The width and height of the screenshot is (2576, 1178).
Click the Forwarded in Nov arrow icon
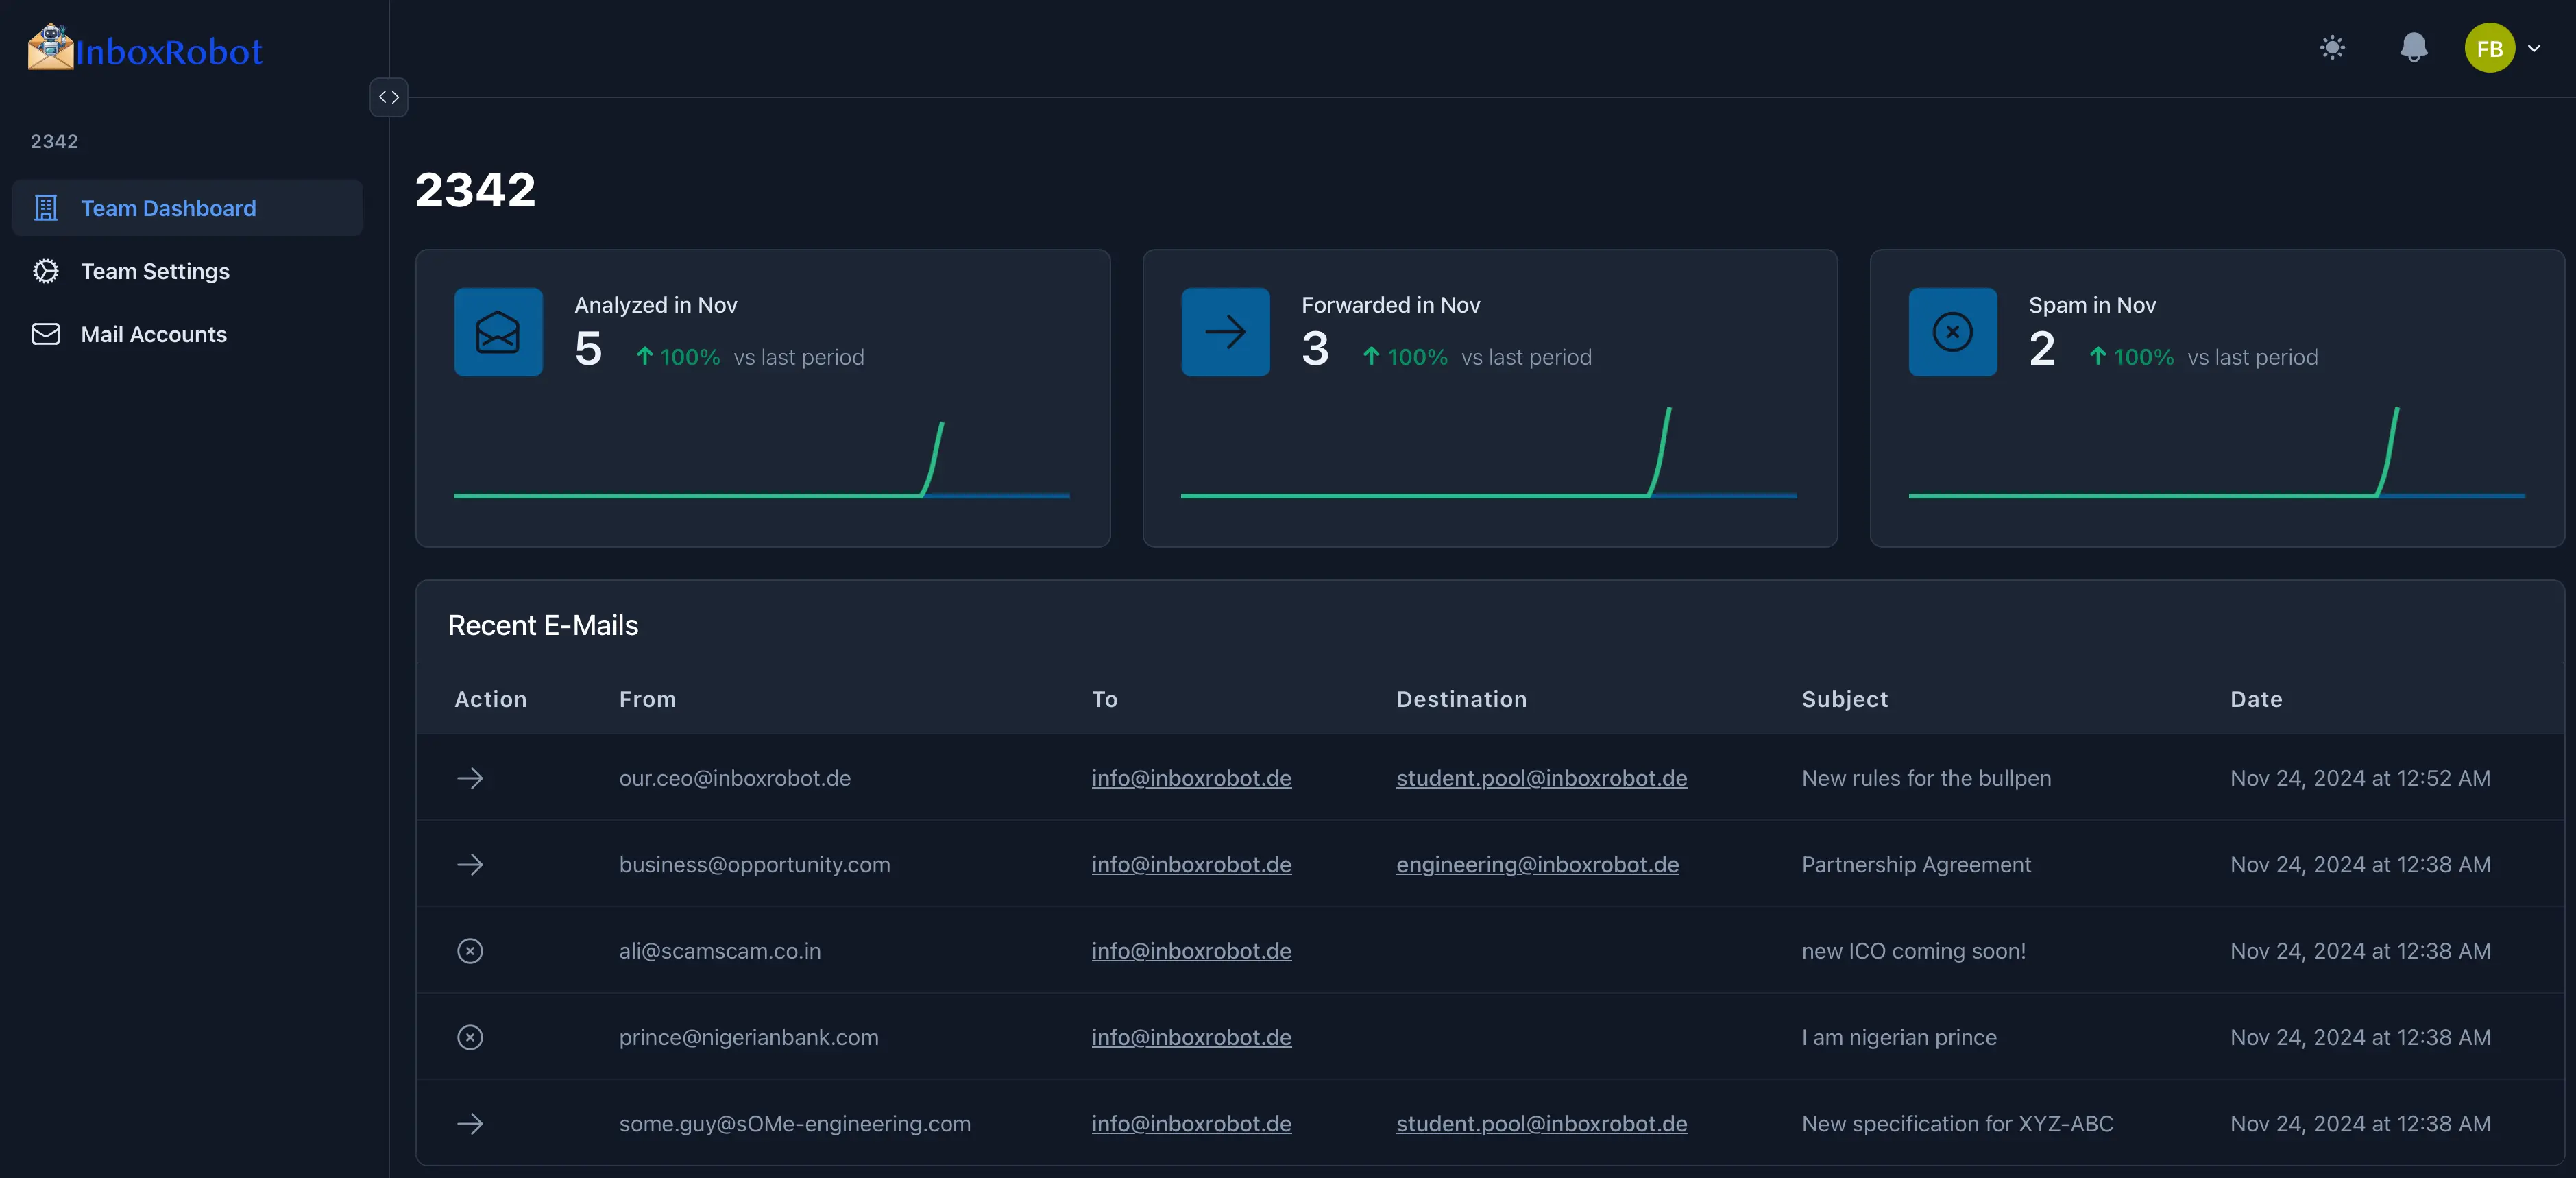[x=1225, y=332]
